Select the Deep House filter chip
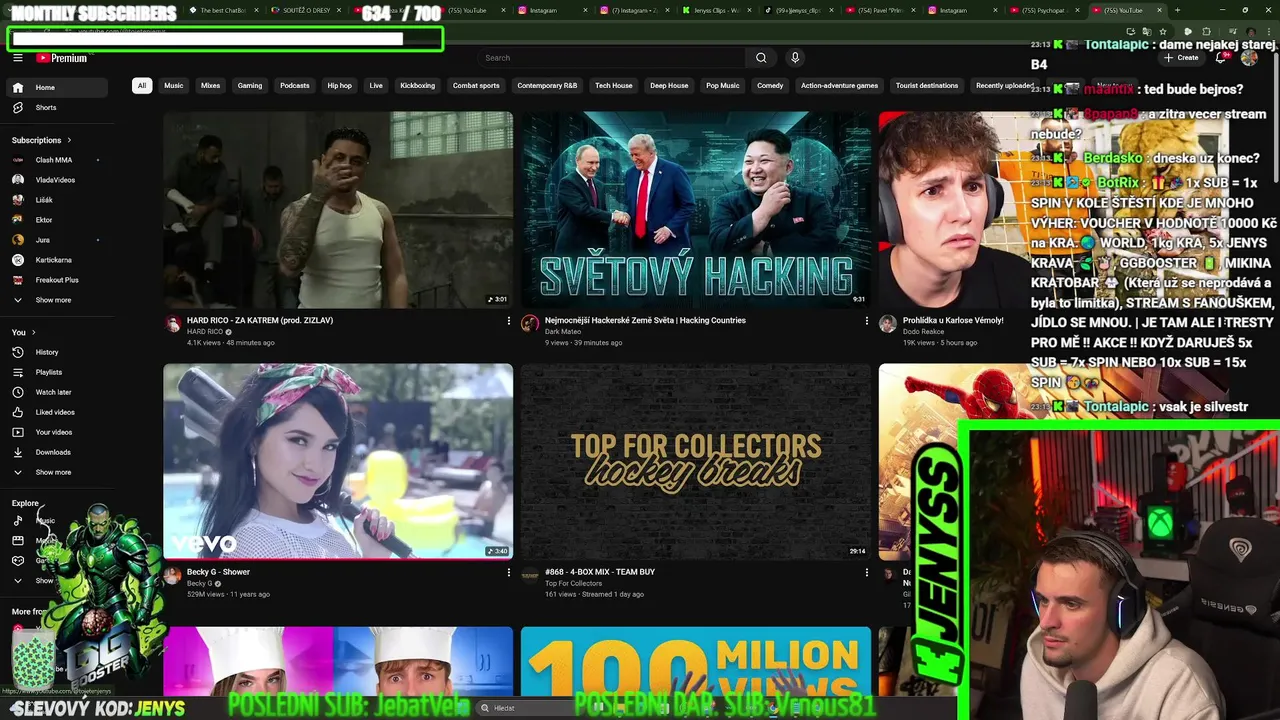Viewport: 1280px width, 720px height. (669, 85)
